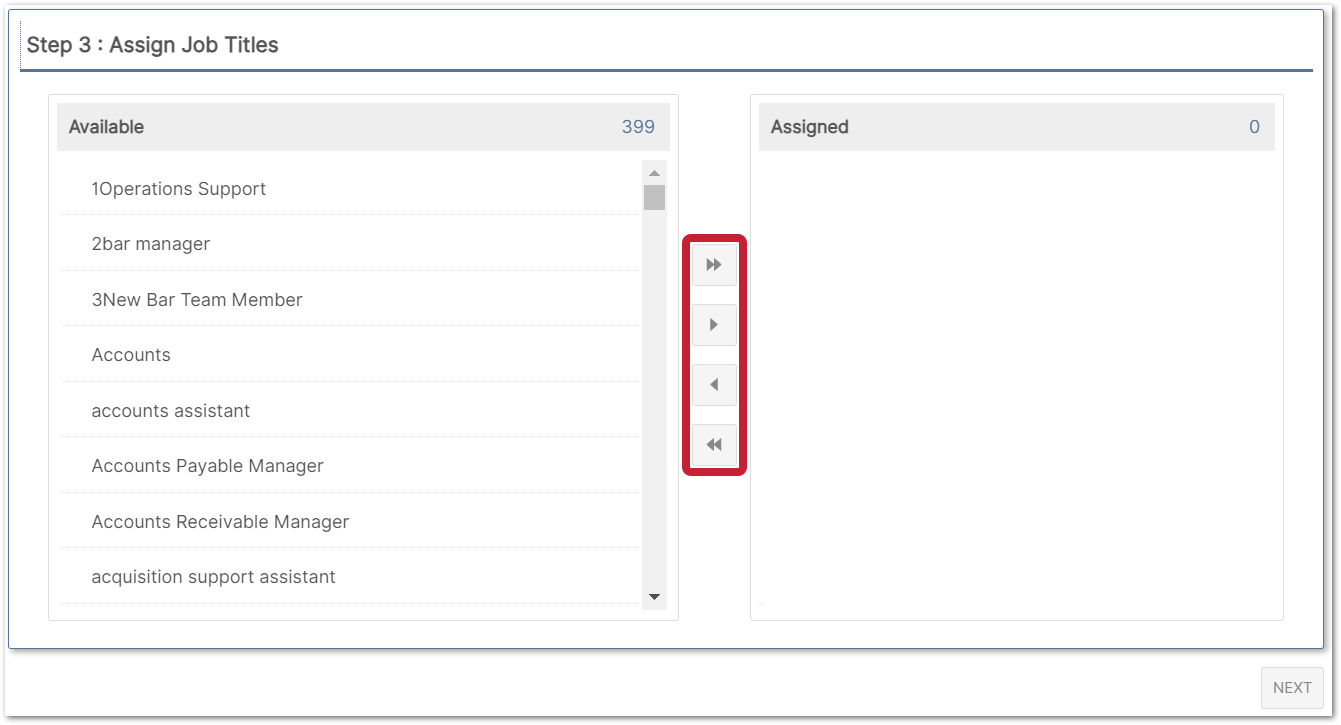Choose acquisition support assistant entry
1341x725 pixels.
214,577
